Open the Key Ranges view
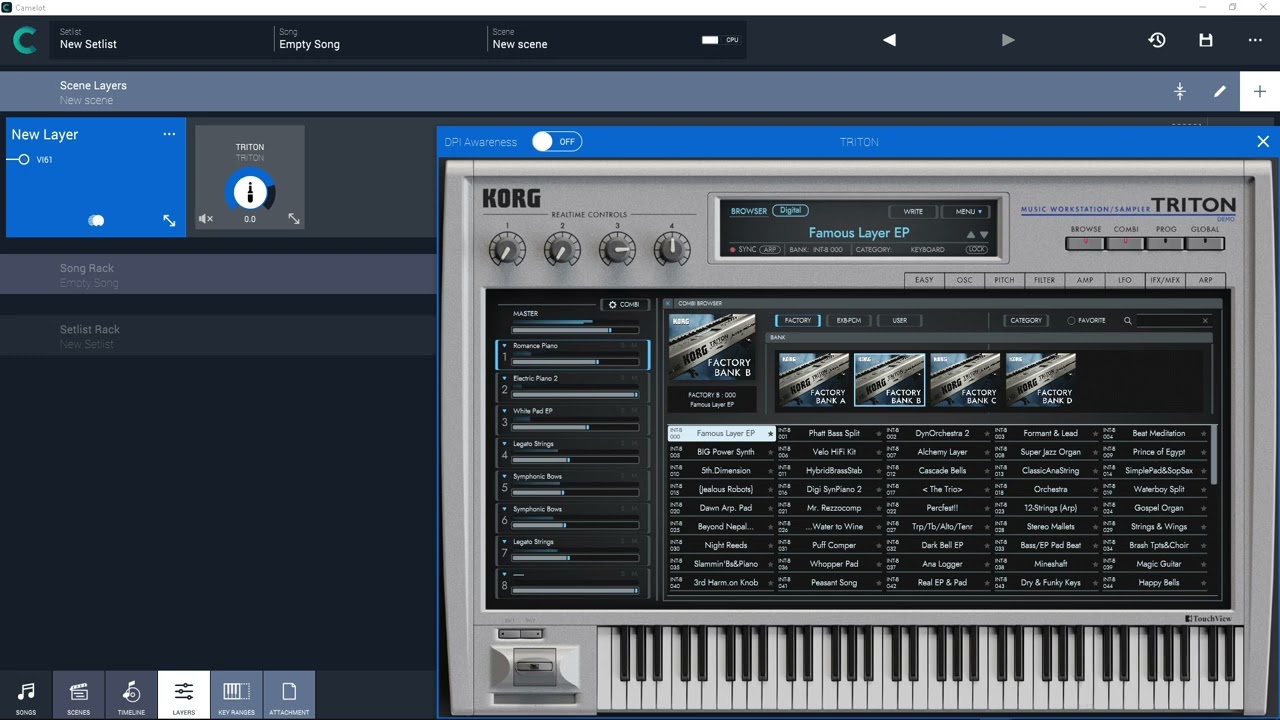 click(x=236, y=696)
